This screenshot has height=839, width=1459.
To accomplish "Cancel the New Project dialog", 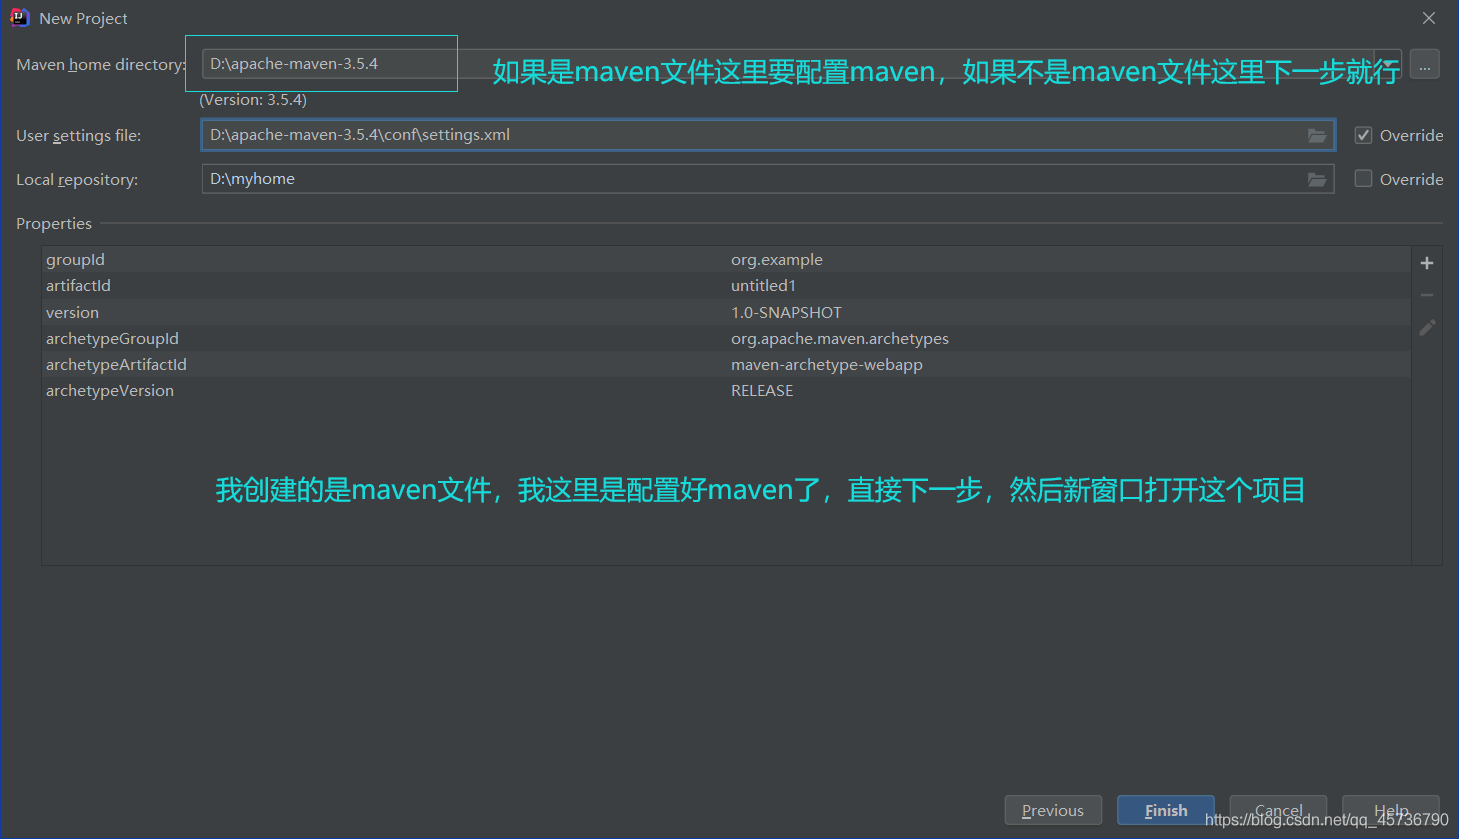I will pyautogui.click(x=1278, y=810).
